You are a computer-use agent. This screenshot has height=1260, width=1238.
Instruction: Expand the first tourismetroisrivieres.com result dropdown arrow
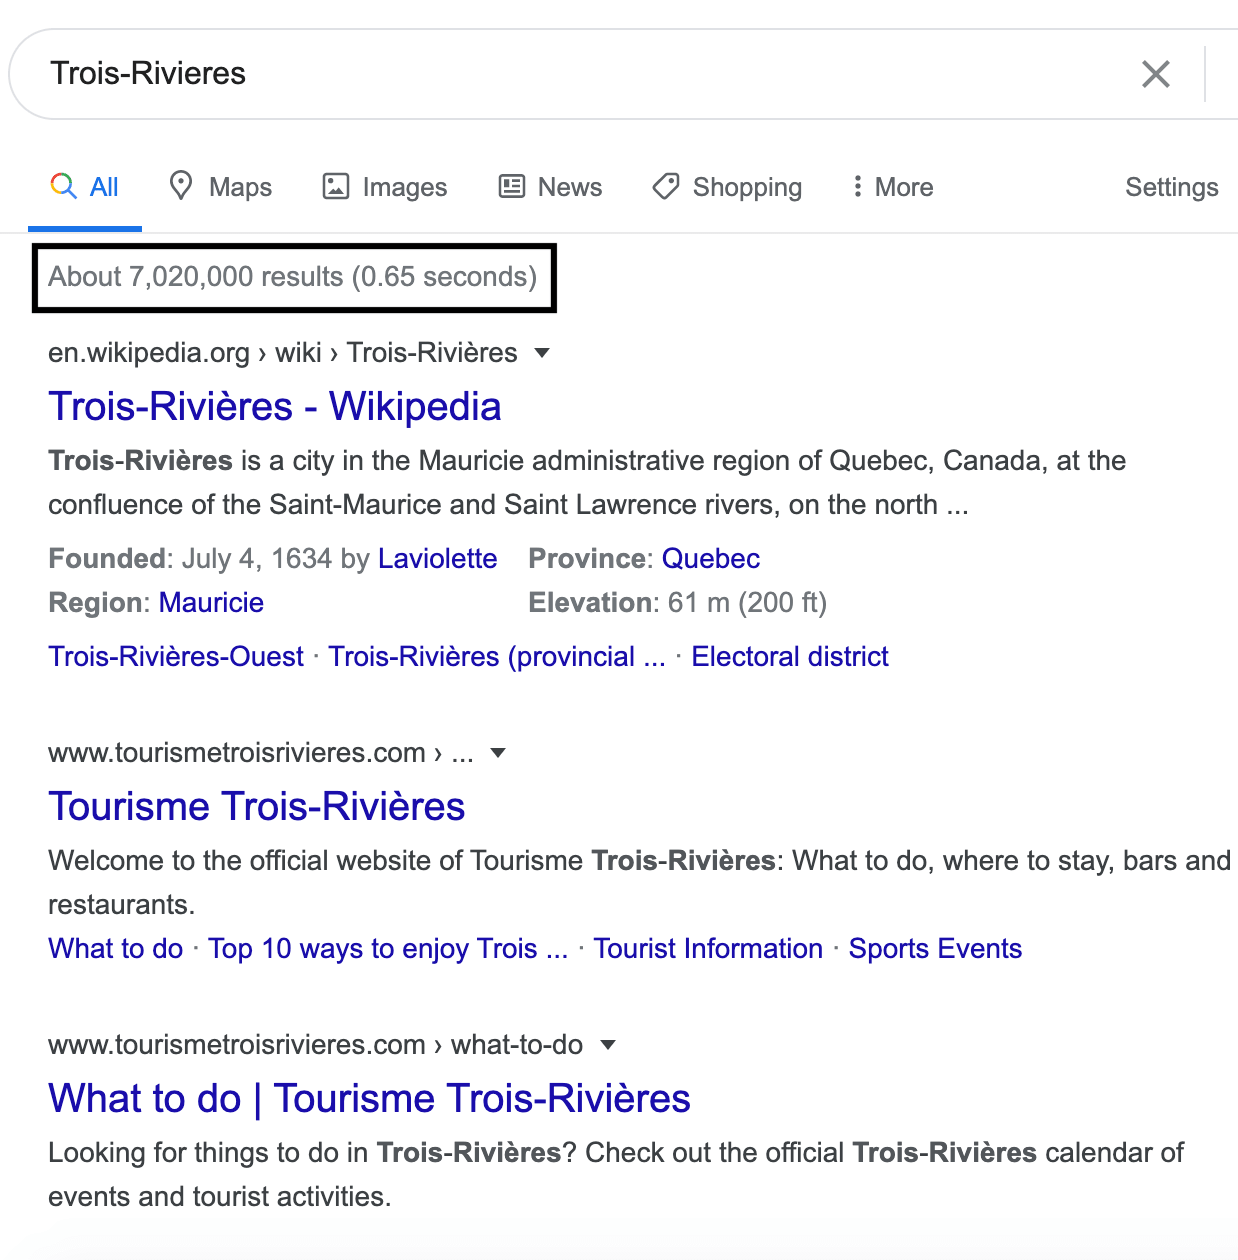tap(498, 753)
